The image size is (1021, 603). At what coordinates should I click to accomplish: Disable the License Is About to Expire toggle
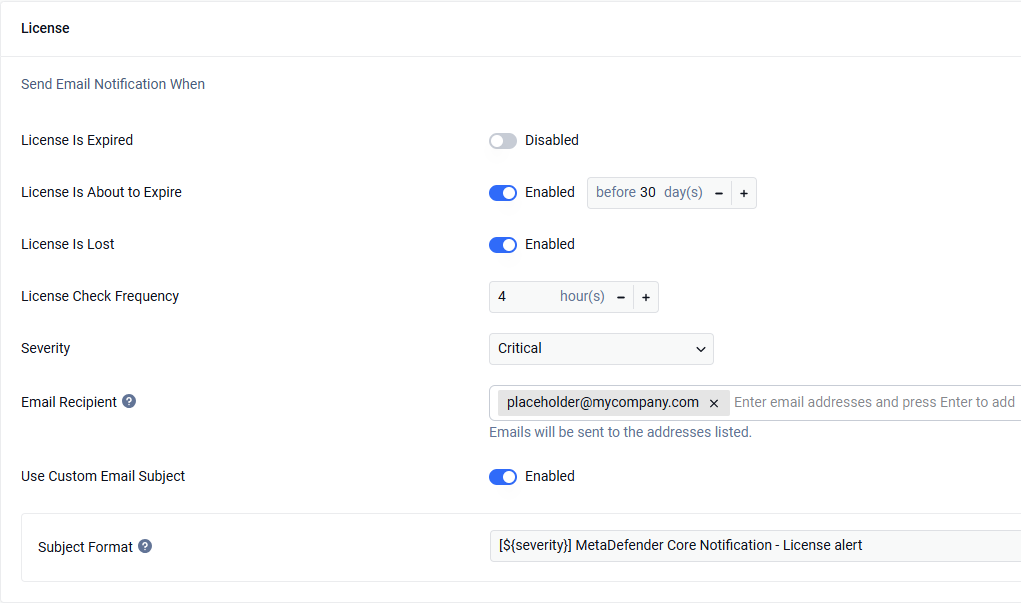click(x=503, y=193)
